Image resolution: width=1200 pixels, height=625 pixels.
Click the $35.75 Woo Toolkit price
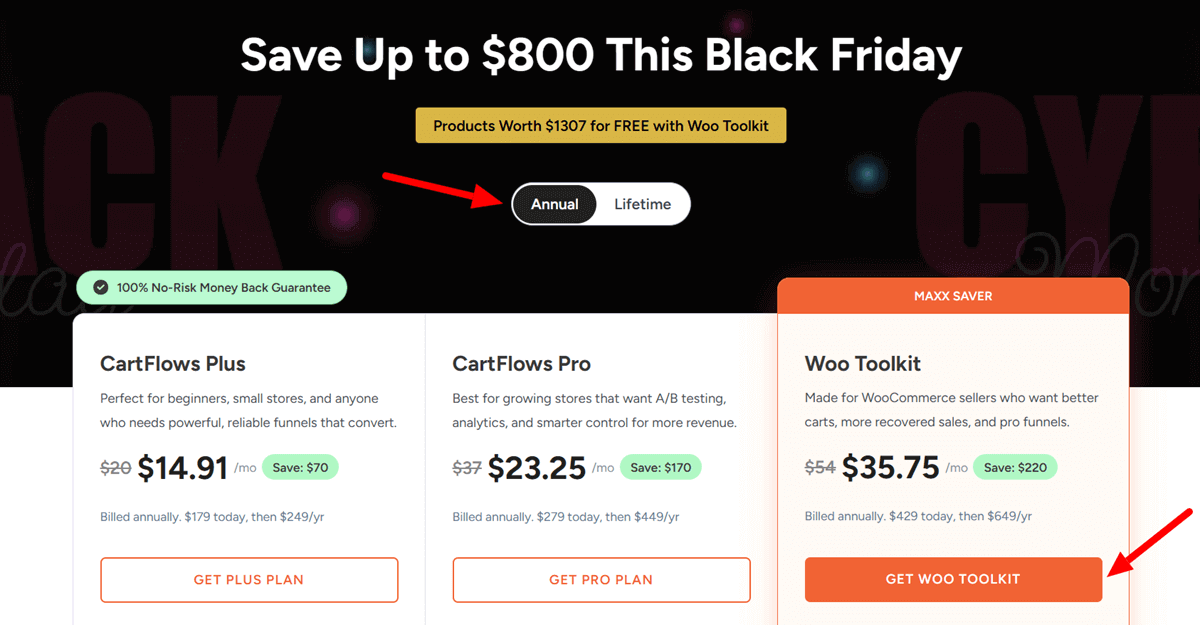(889, 467)
